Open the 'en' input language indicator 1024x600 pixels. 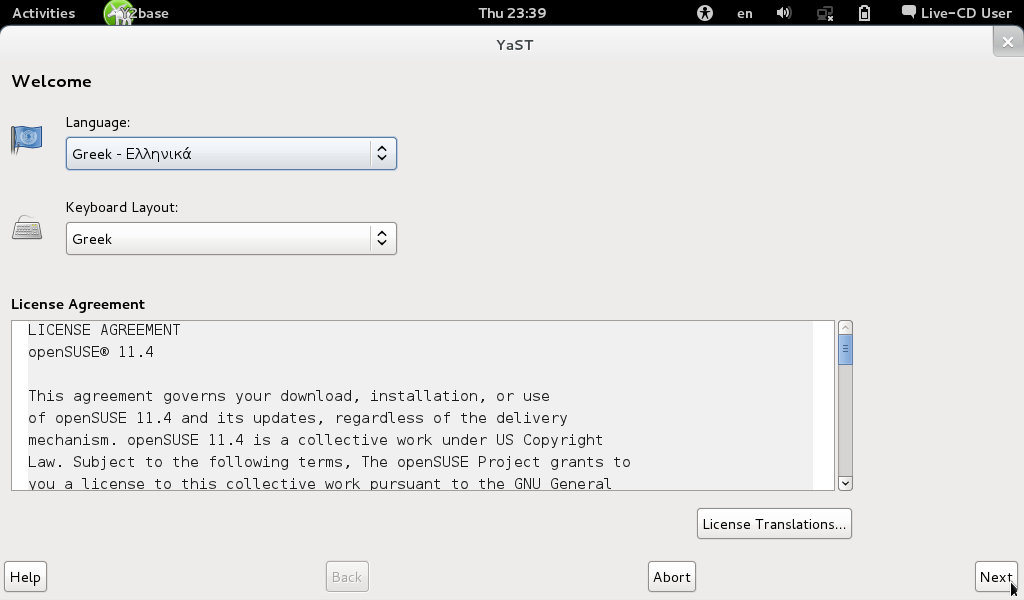tap(745, 13)
